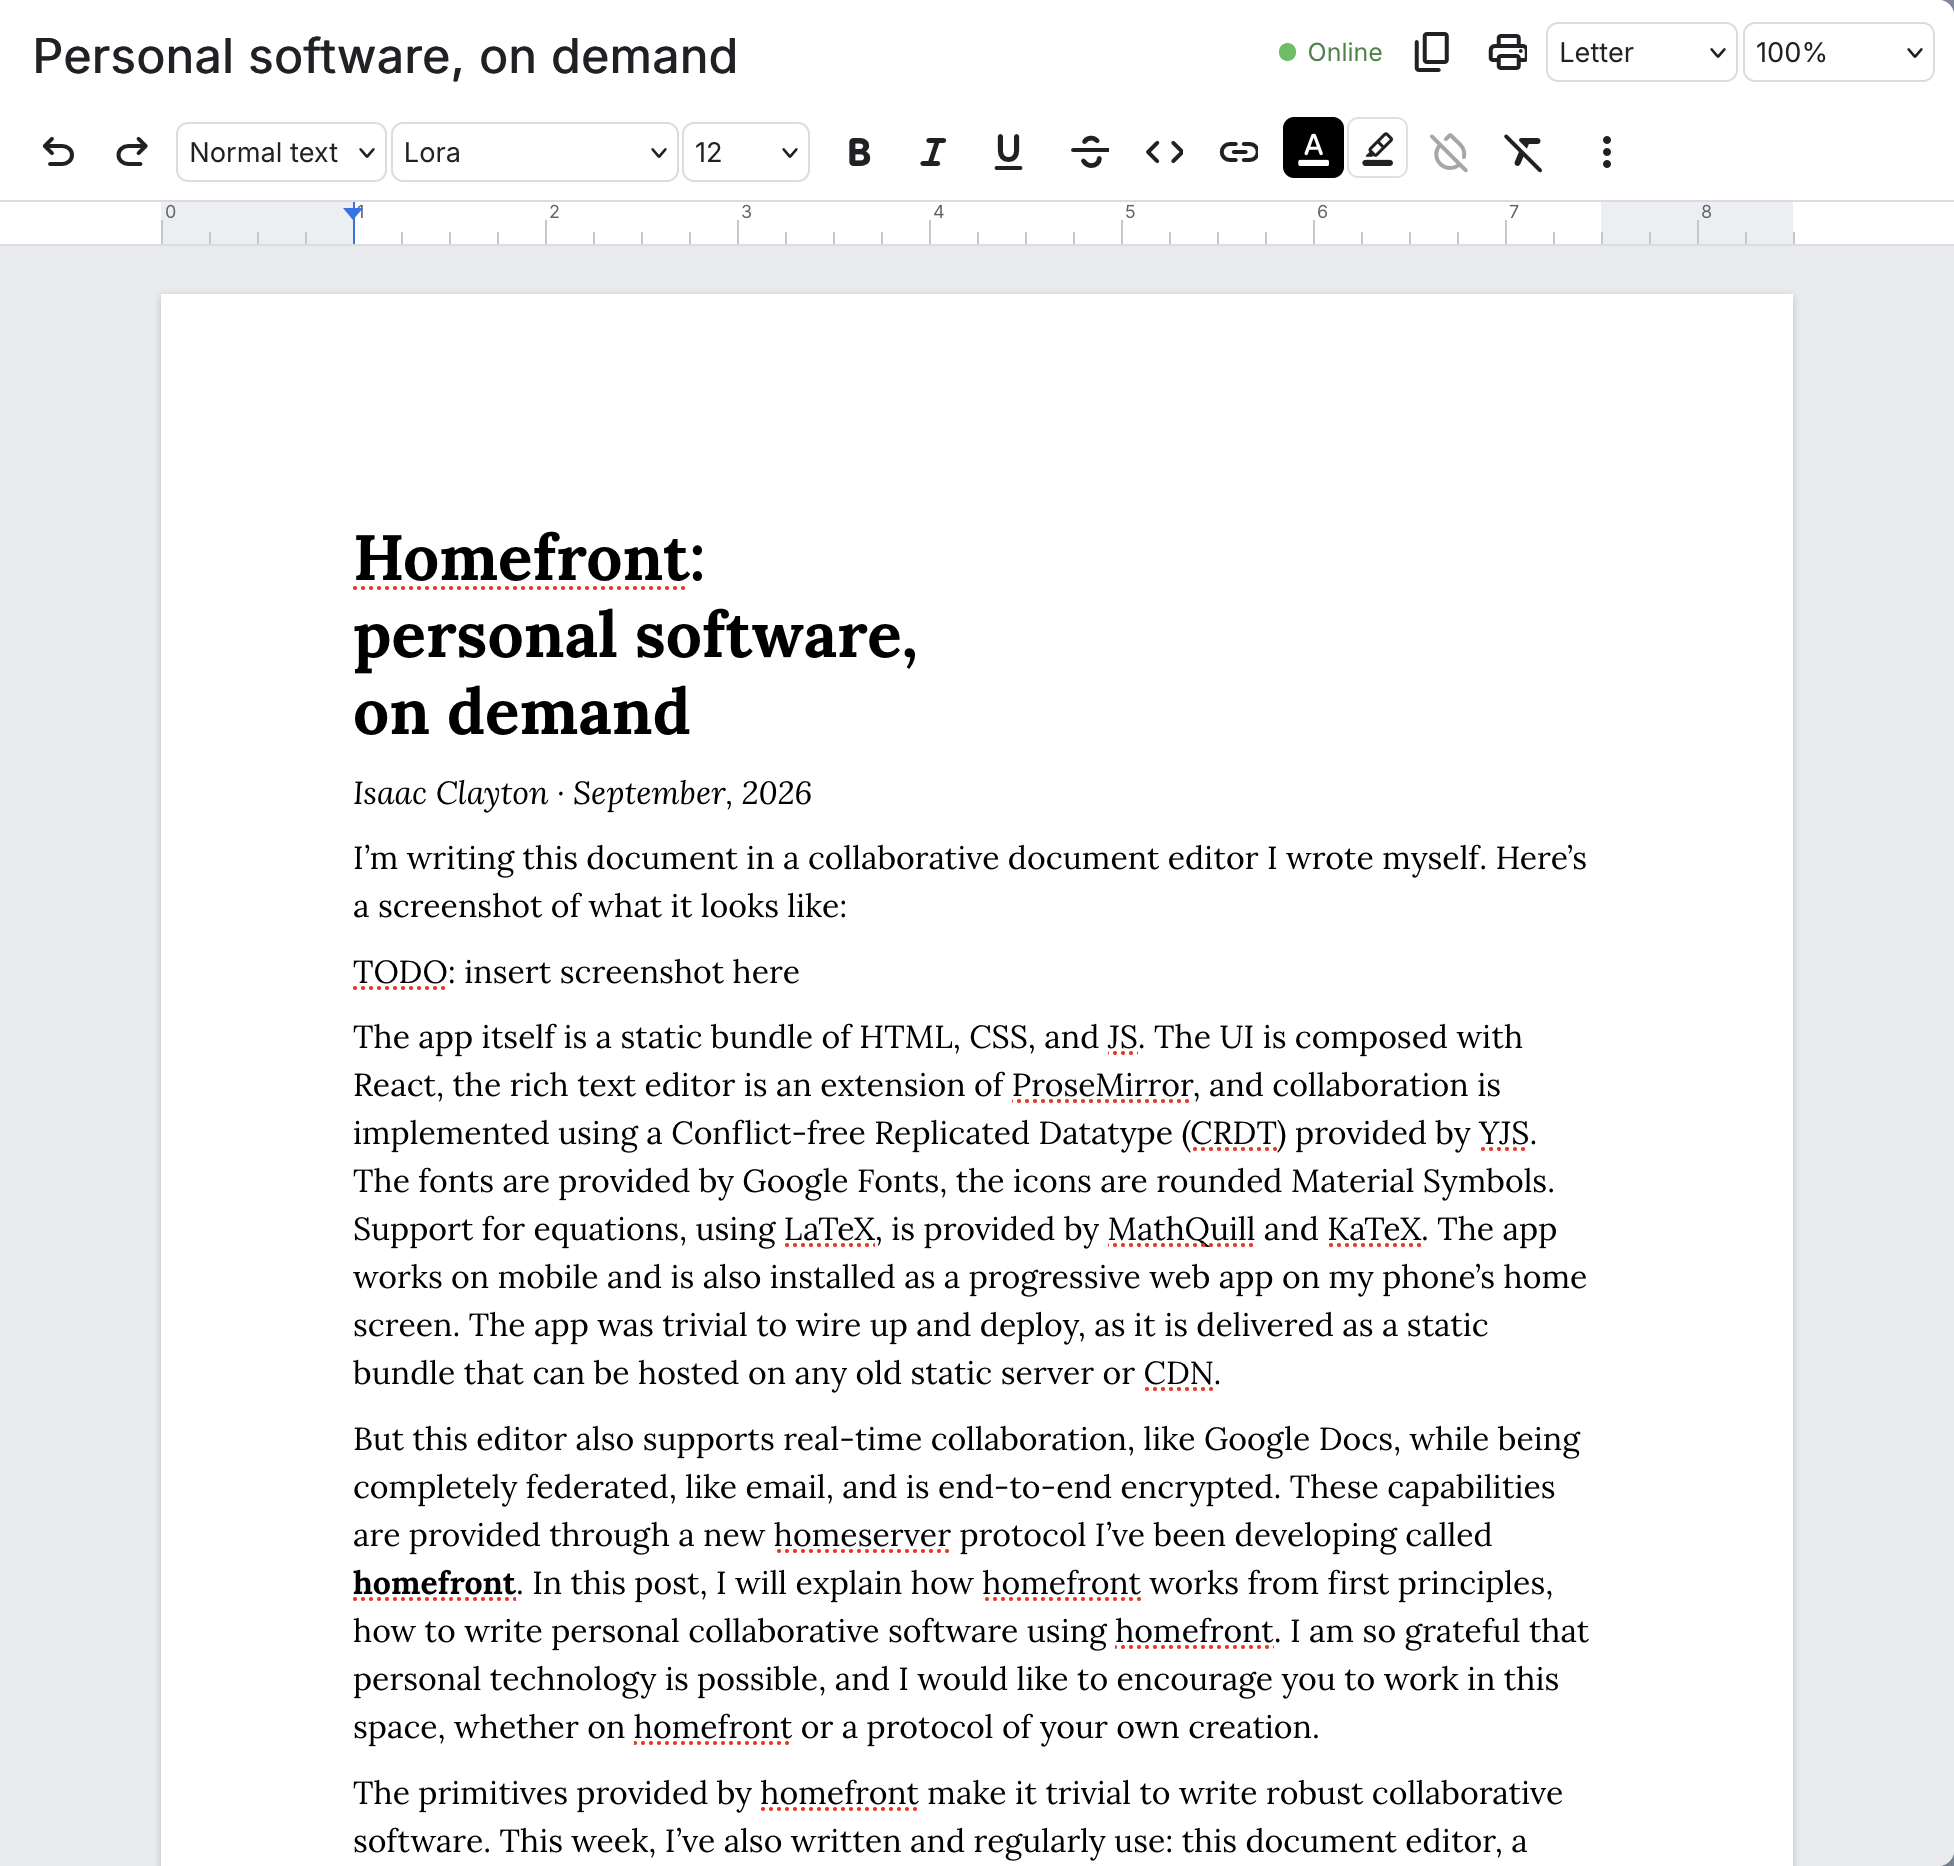1954x1866 pixels.
Task: Click the blue indent marker on the ruler
Action: pyautogui.click(x=353, y=213)
